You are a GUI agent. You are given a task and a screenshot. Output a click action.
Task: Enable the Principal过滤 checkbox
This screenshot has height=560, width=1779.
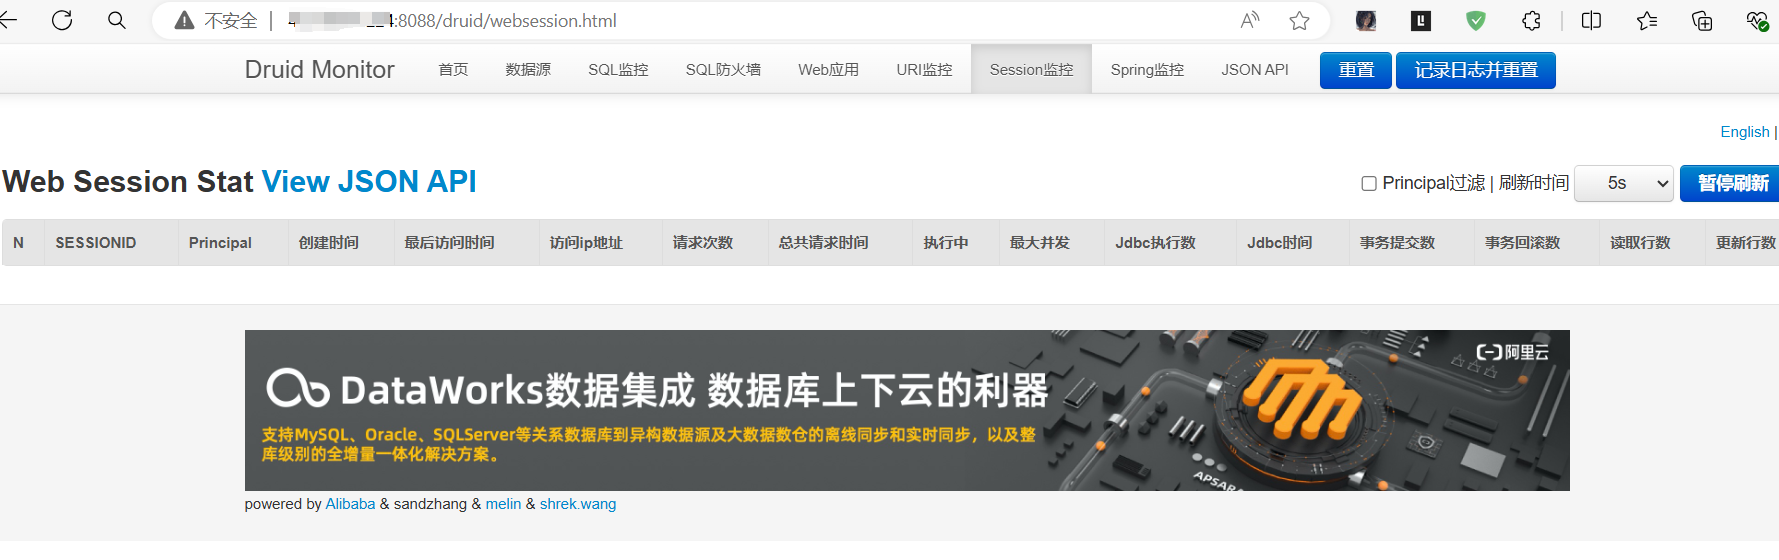pyautogui.click(x=1369, y=183)
